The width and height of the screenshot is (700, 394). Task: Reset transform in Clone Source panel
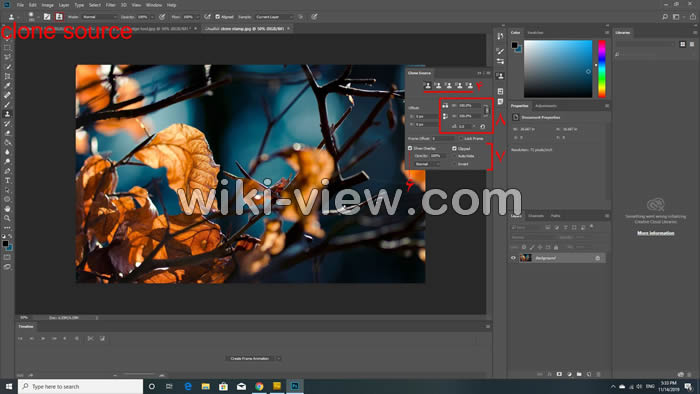[x=483, y=127]
